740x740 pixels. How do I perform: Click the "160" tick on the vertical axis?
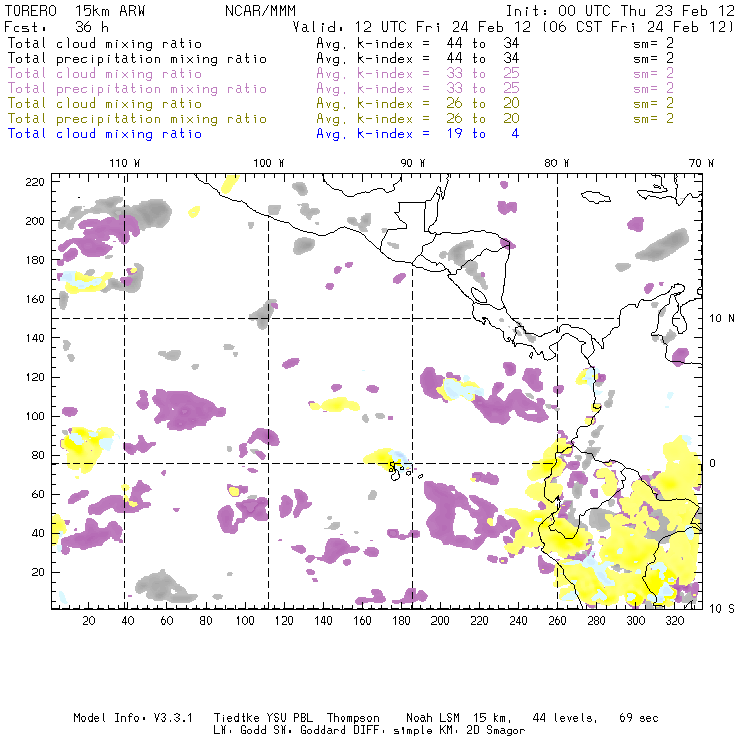tap(35, 299)
